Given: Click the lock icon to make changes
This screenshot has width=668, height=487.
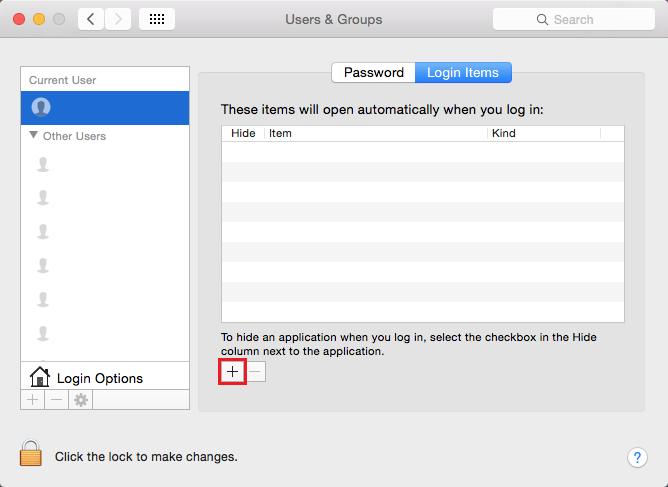Looking at the screenshot, I should tap(31, 453).
